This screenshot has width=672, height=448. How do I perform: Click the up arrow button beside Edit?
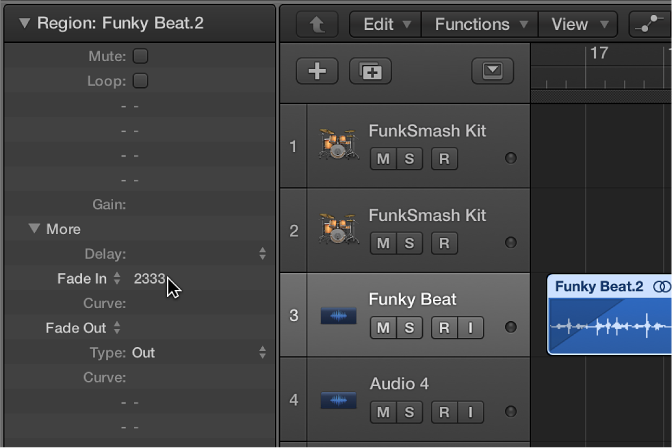(x=317, y=24)
